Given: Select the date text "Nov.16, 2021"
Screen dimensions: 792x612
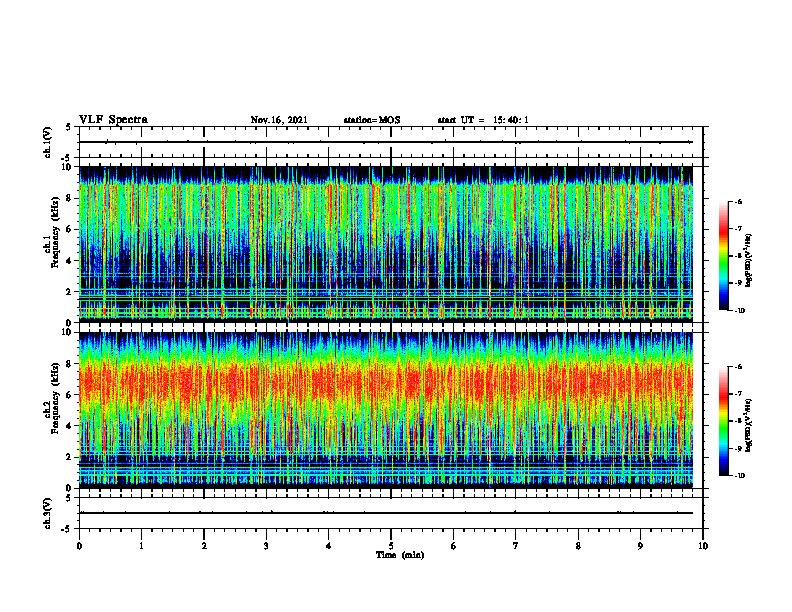Looking at the screenshot, I should [279, 120].
